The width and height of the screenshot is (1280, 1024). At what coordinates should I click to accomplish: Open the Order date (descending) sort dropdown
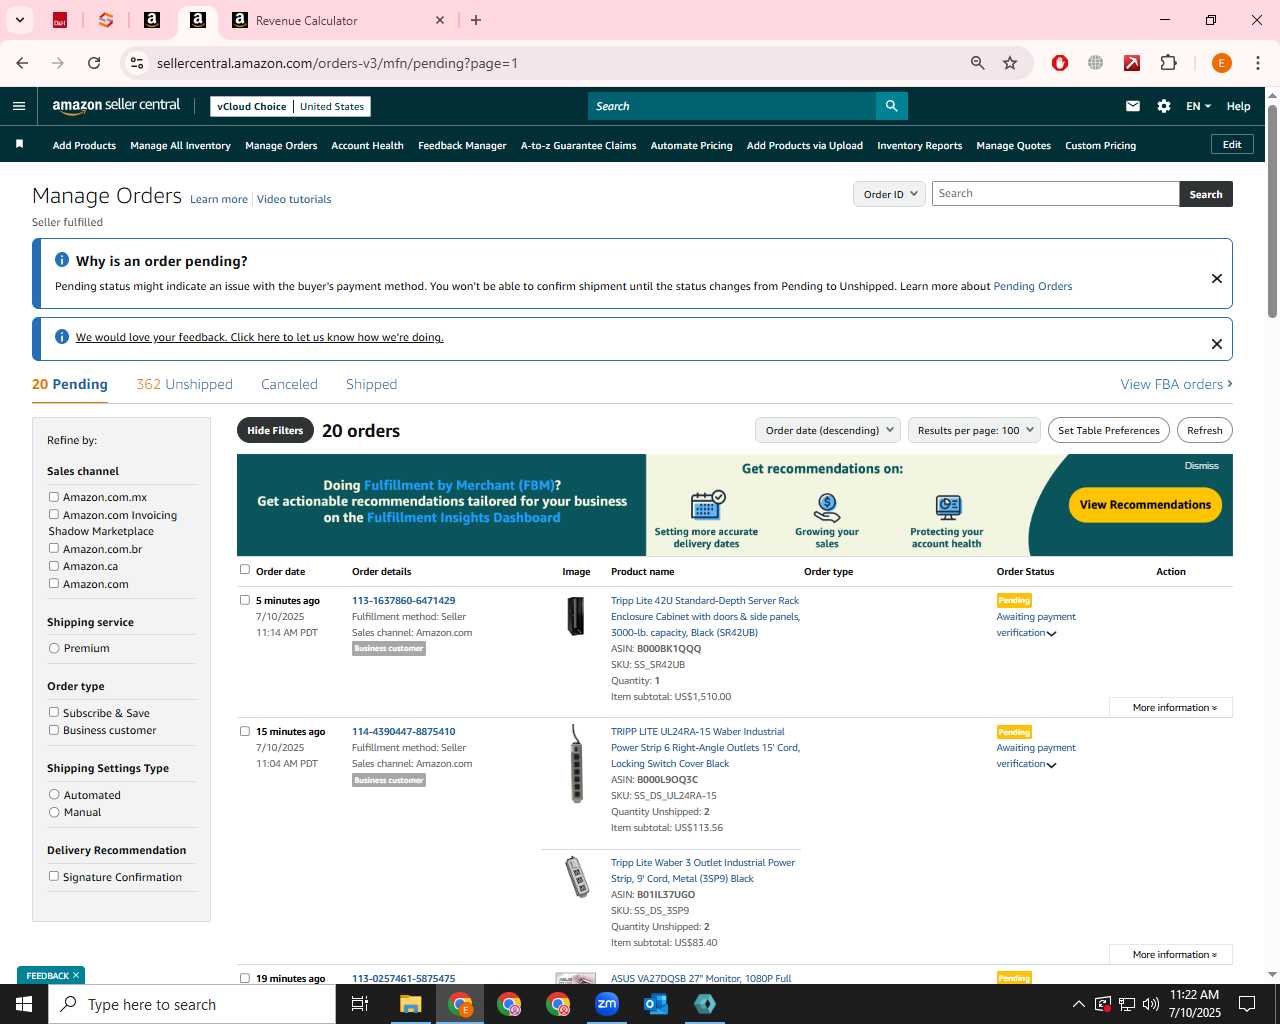[828, 431]
